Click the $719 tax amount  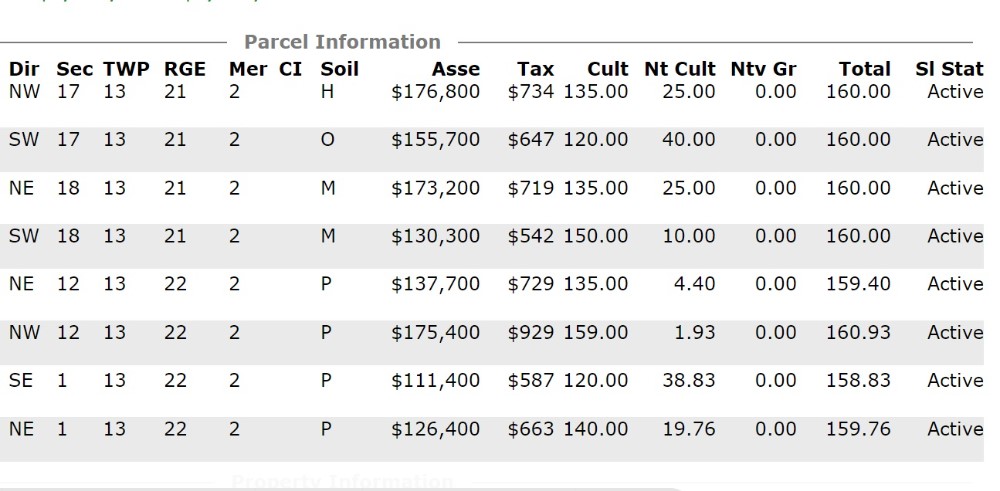pyautogui.click(x=531, y=188)
